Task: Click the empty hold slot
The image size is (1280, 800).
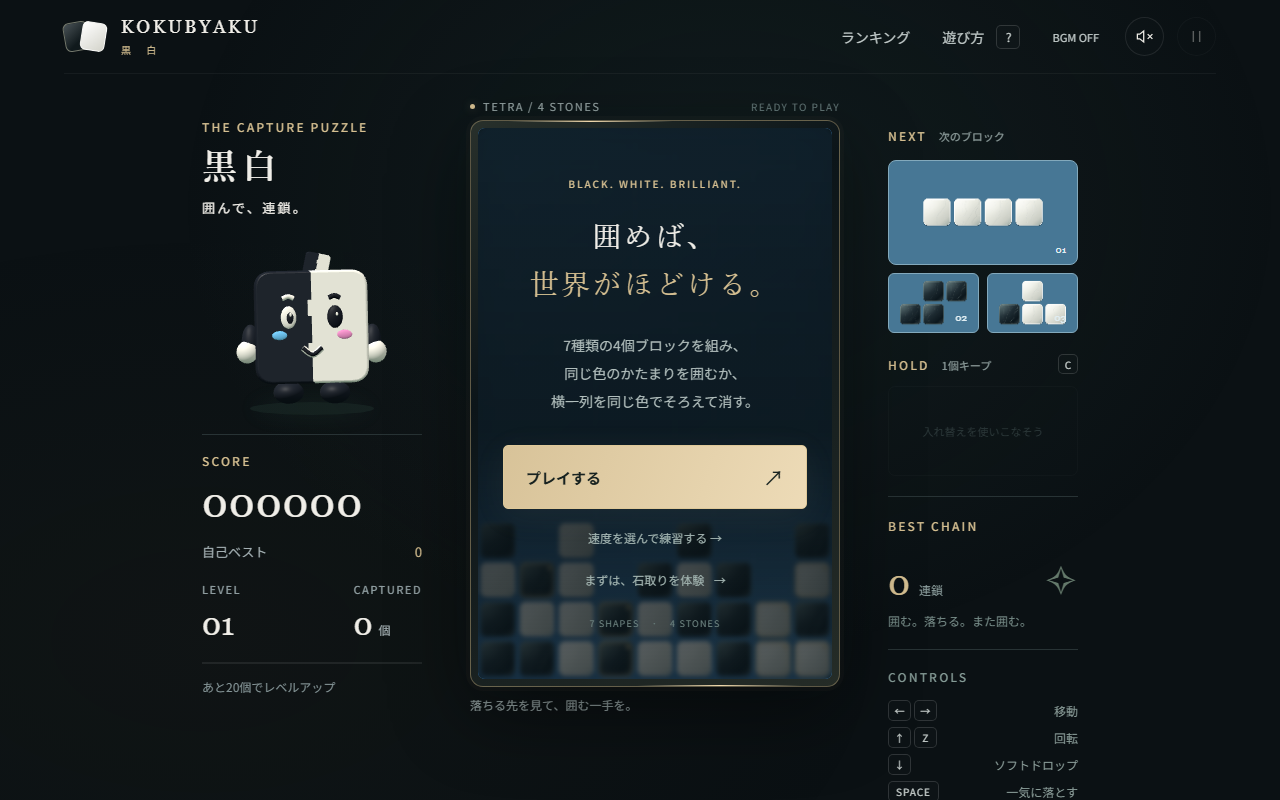Action: coord(983,431)
